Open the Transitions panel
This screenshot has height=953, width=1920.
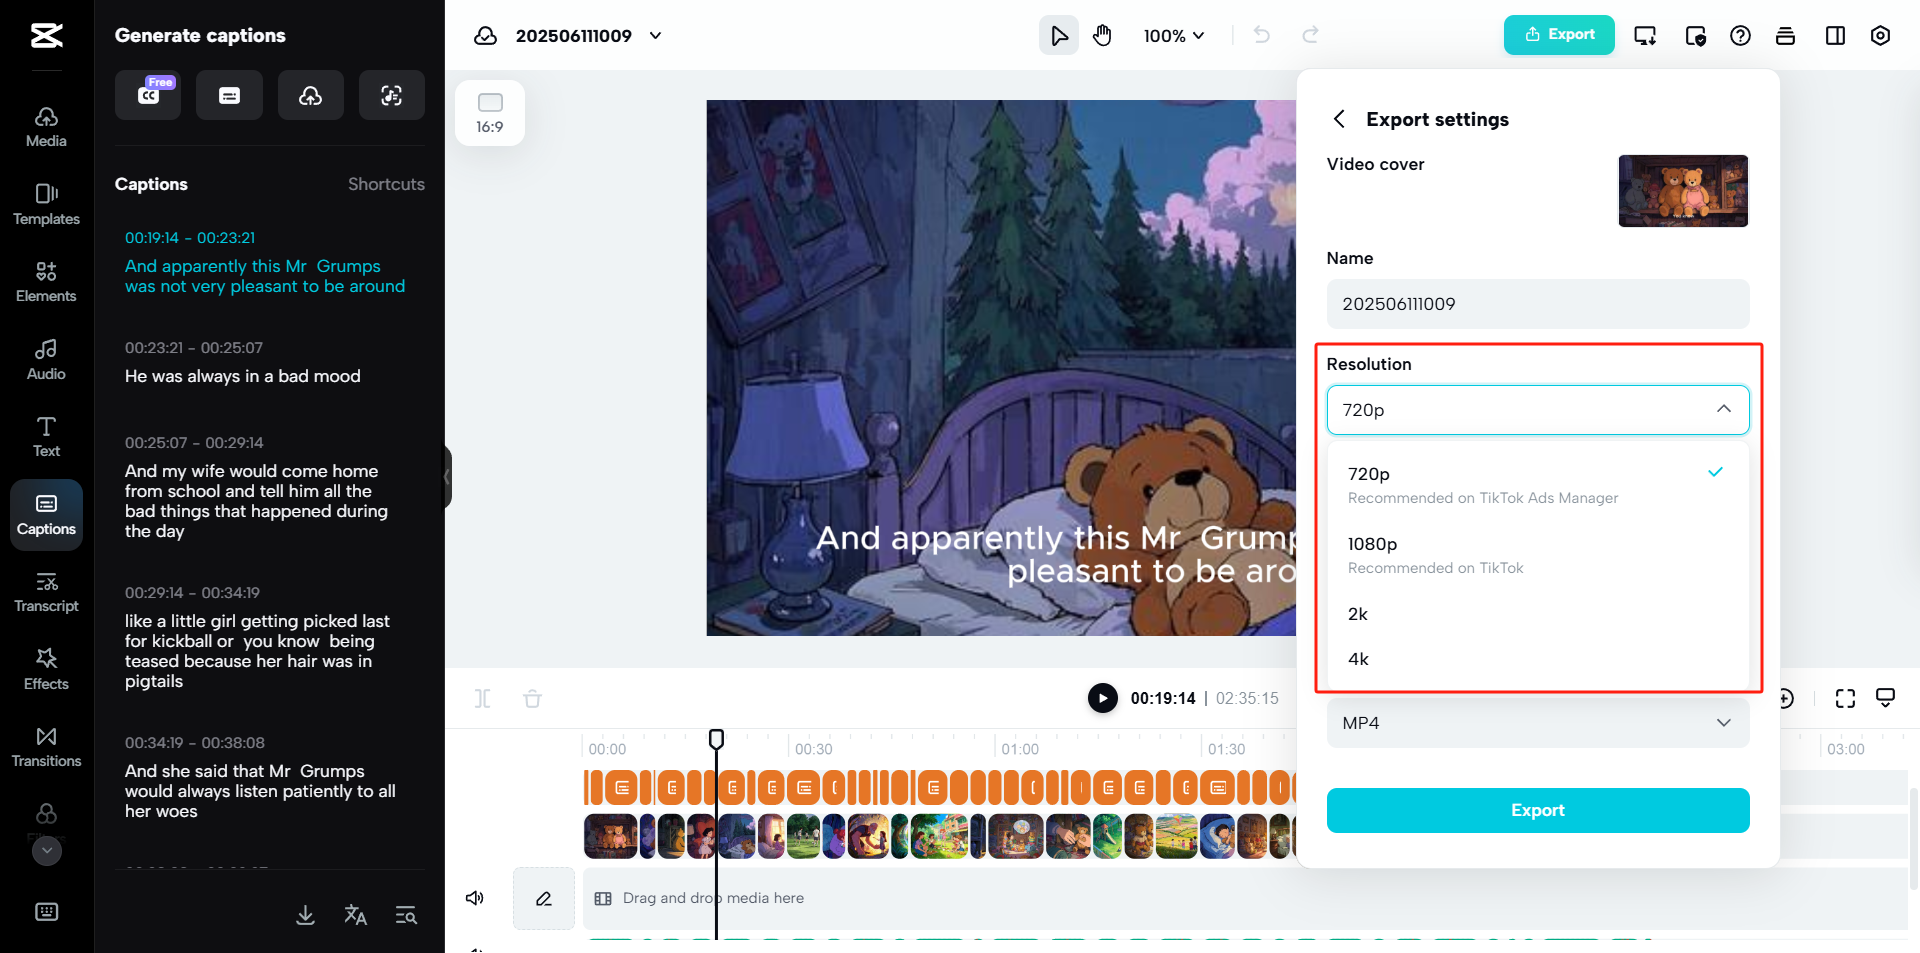(x=46, y=747)
